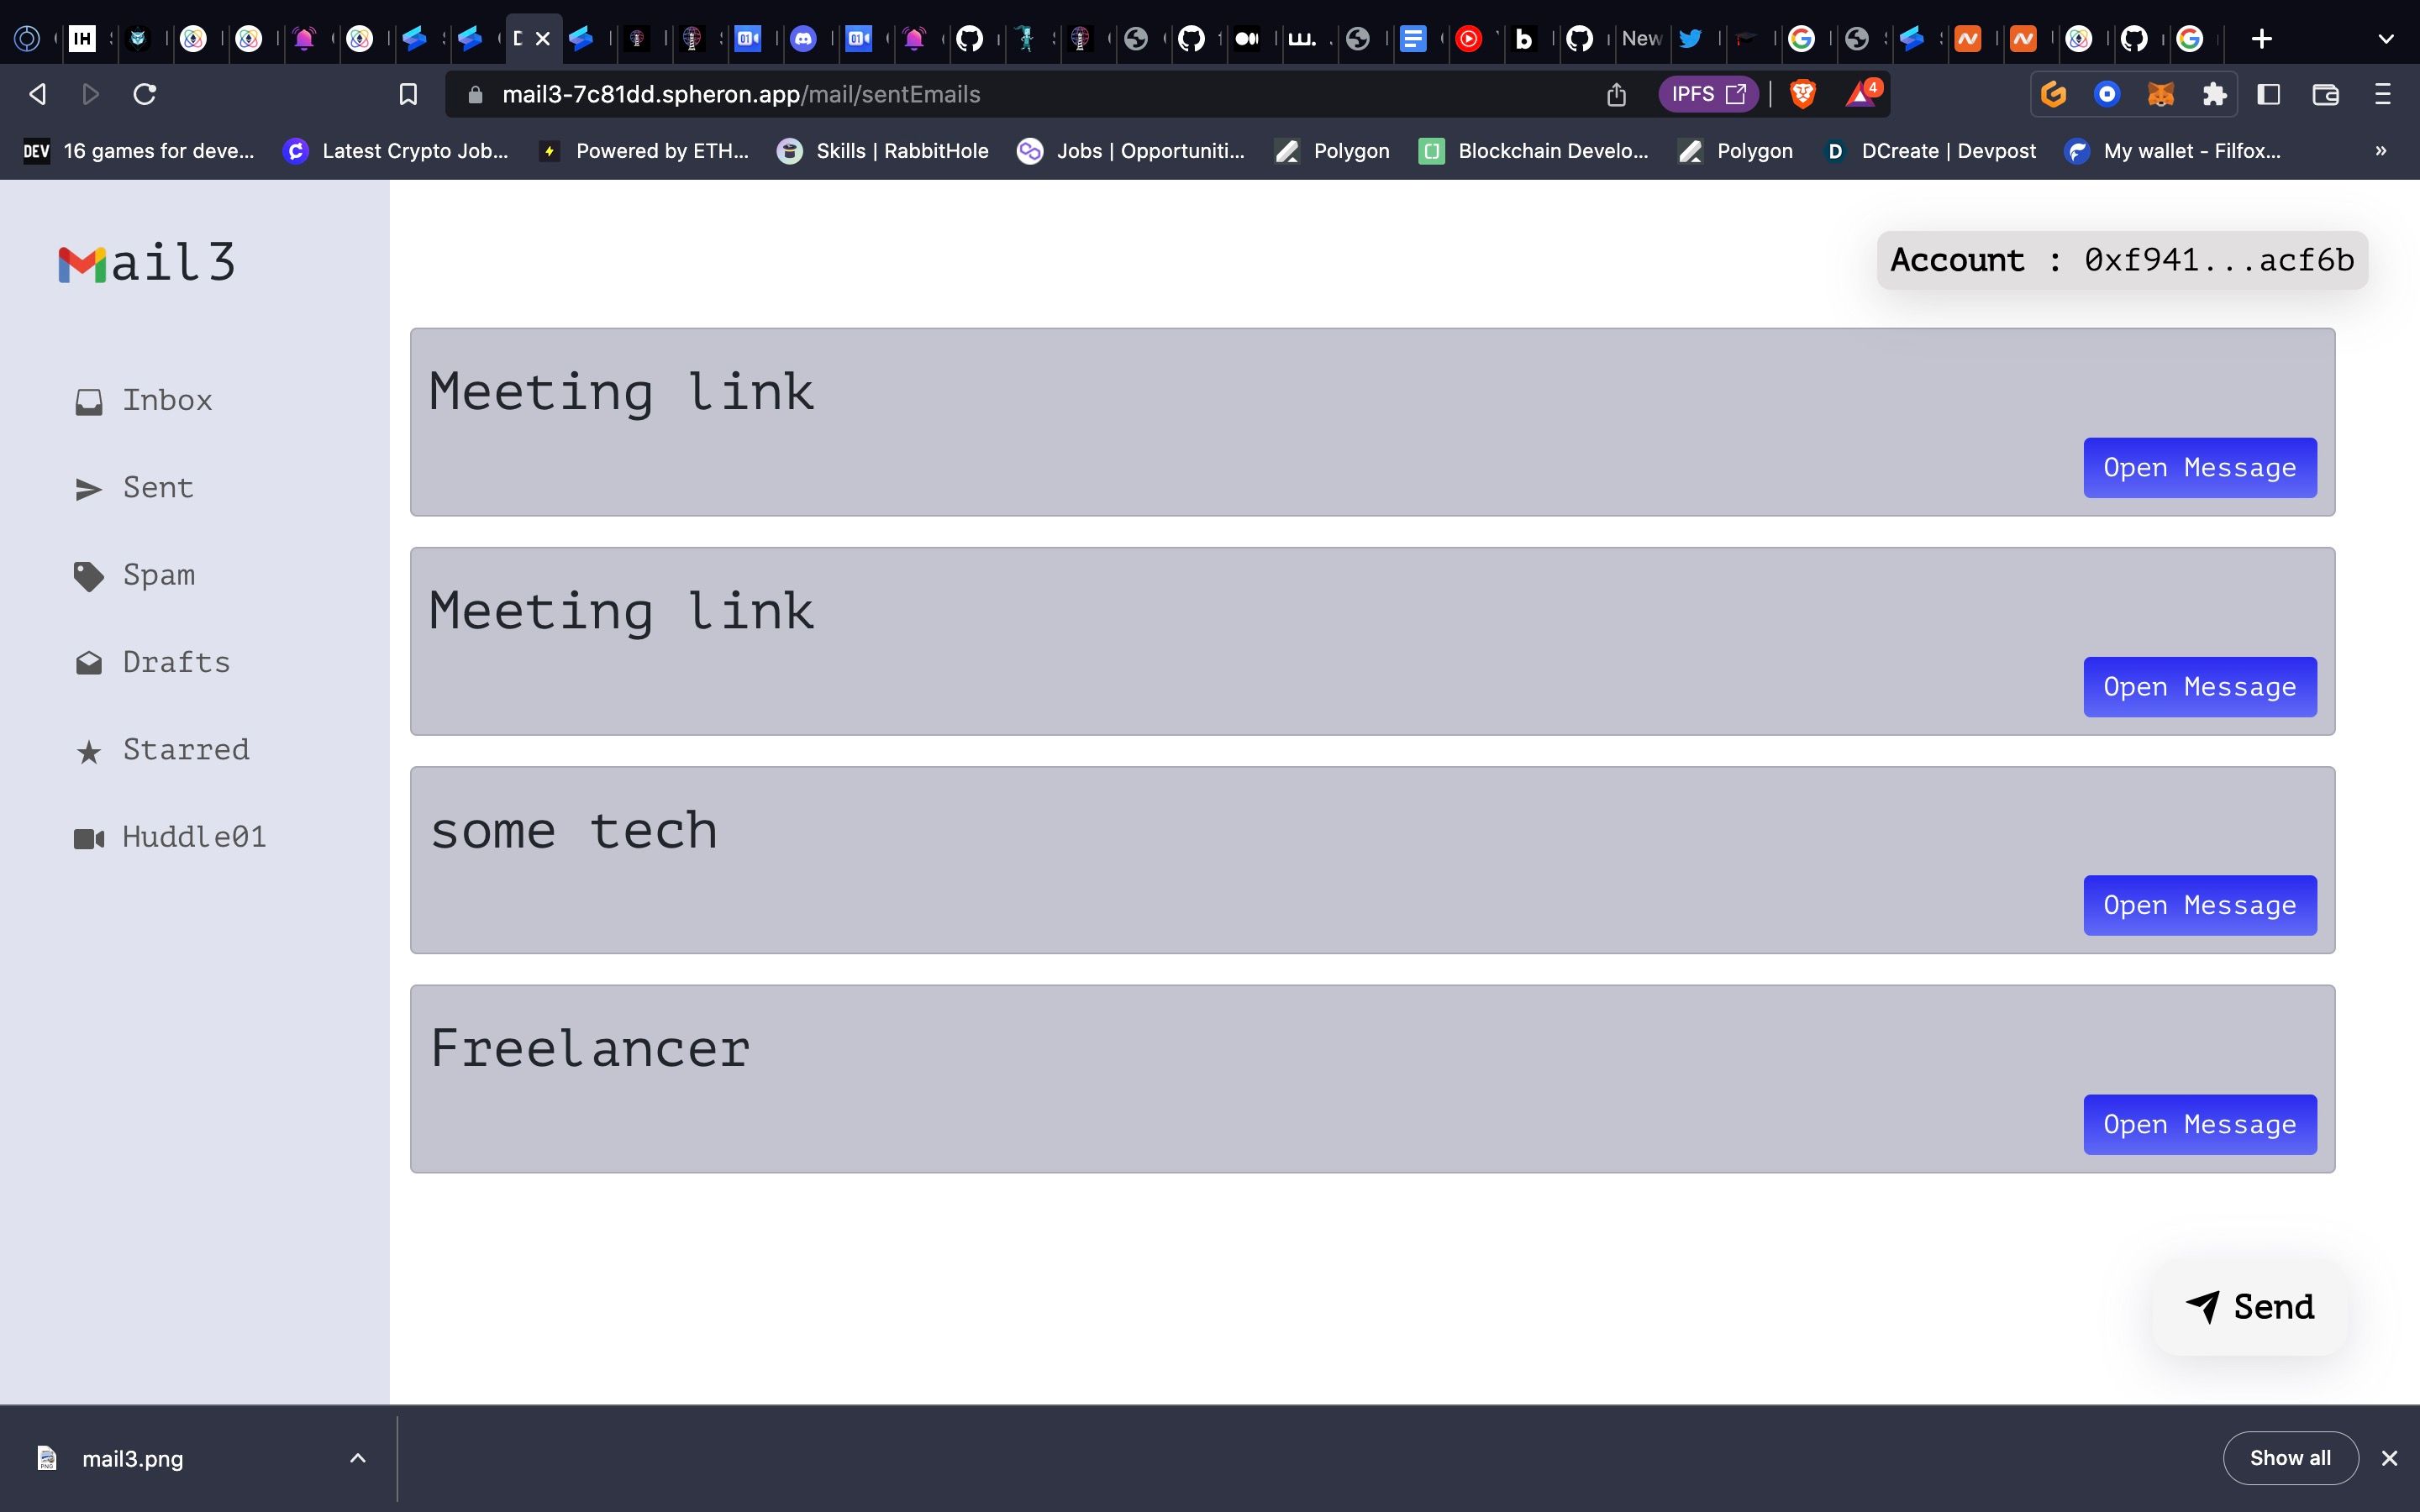This screenshot has width=2420, height=1512.
Task: Click IPFS status indicator in toolbar
Action: 1707,94
